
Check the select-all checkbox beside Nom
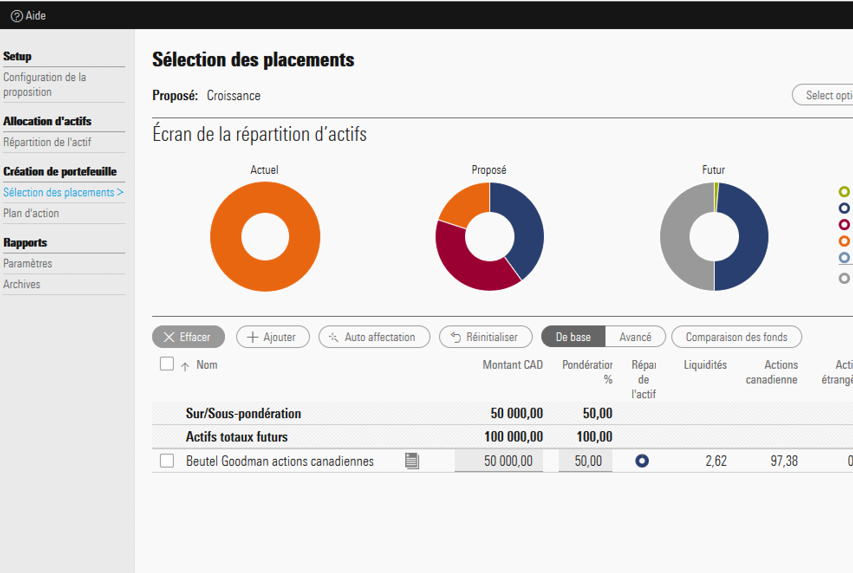click(x=167, y=365)
